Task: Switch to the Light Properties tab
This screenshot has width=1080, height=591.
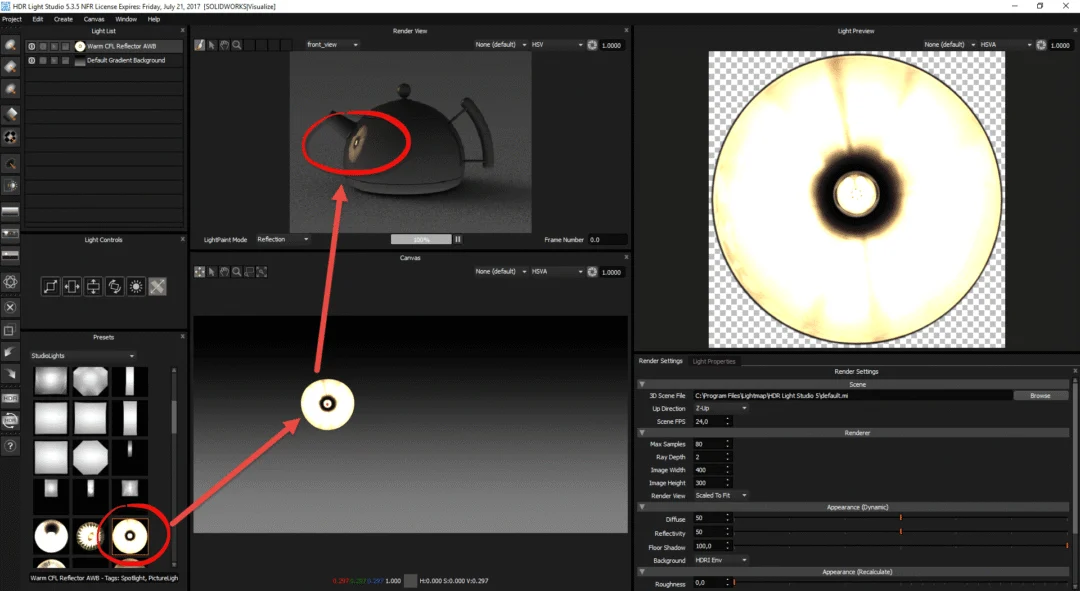Action: pos(714,361)
